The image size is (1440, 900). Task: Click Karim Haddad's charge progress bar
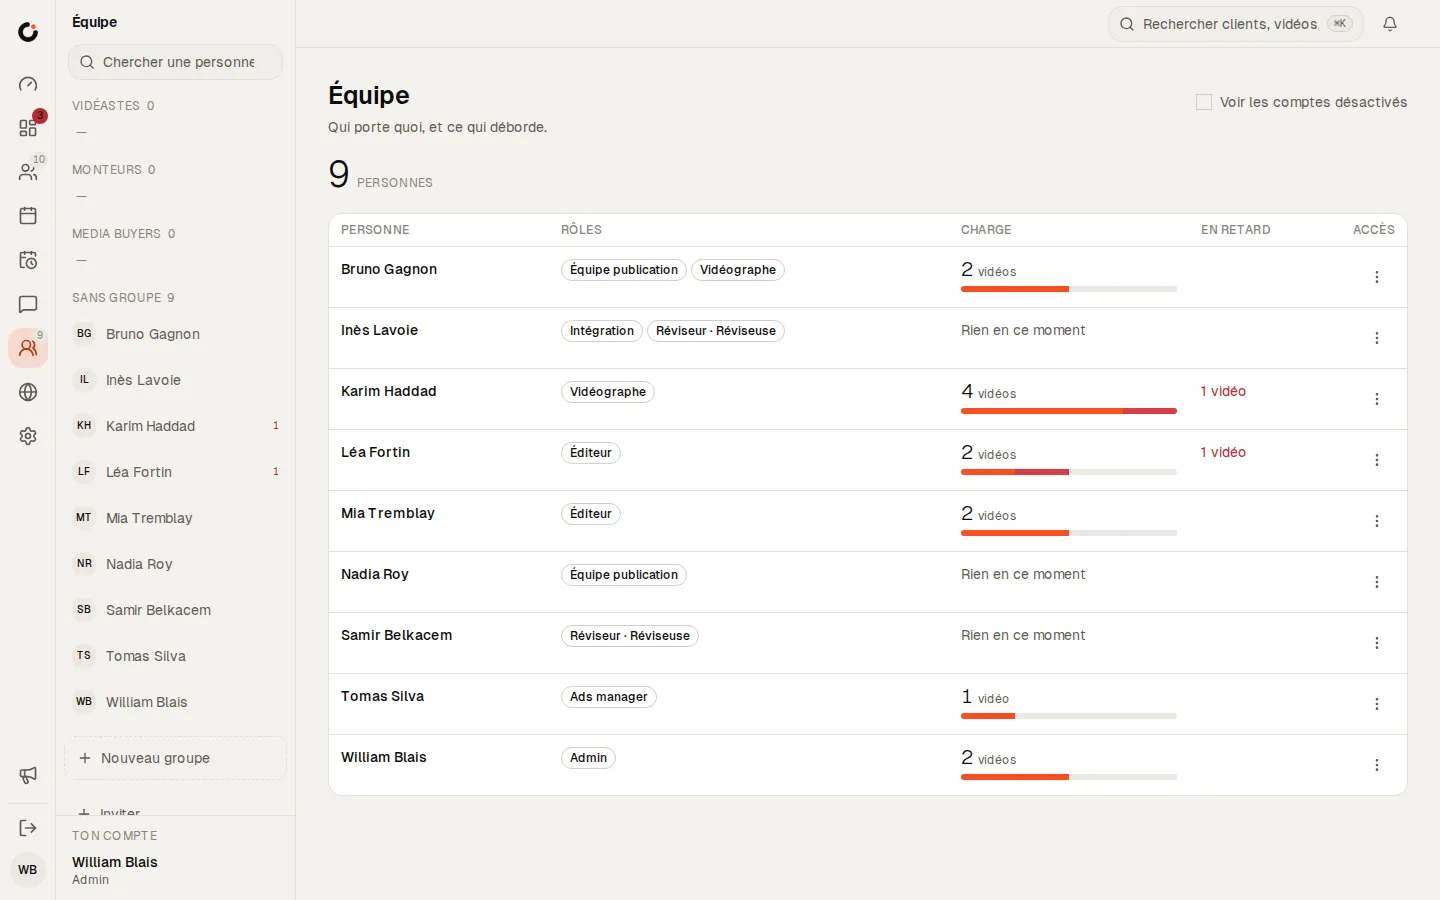point(1068,411)
